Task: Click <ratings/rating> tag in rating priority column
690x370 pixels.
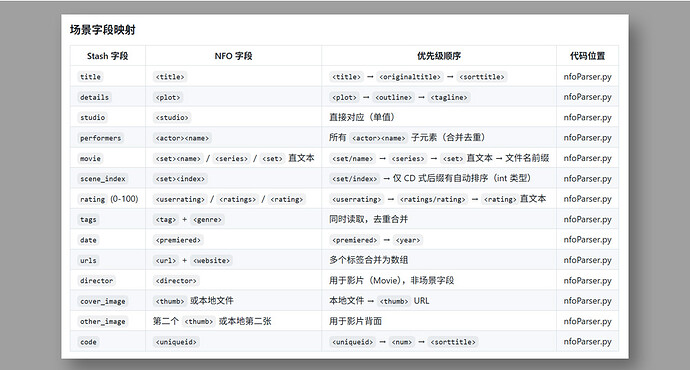Action: click(x=433, y=199)
